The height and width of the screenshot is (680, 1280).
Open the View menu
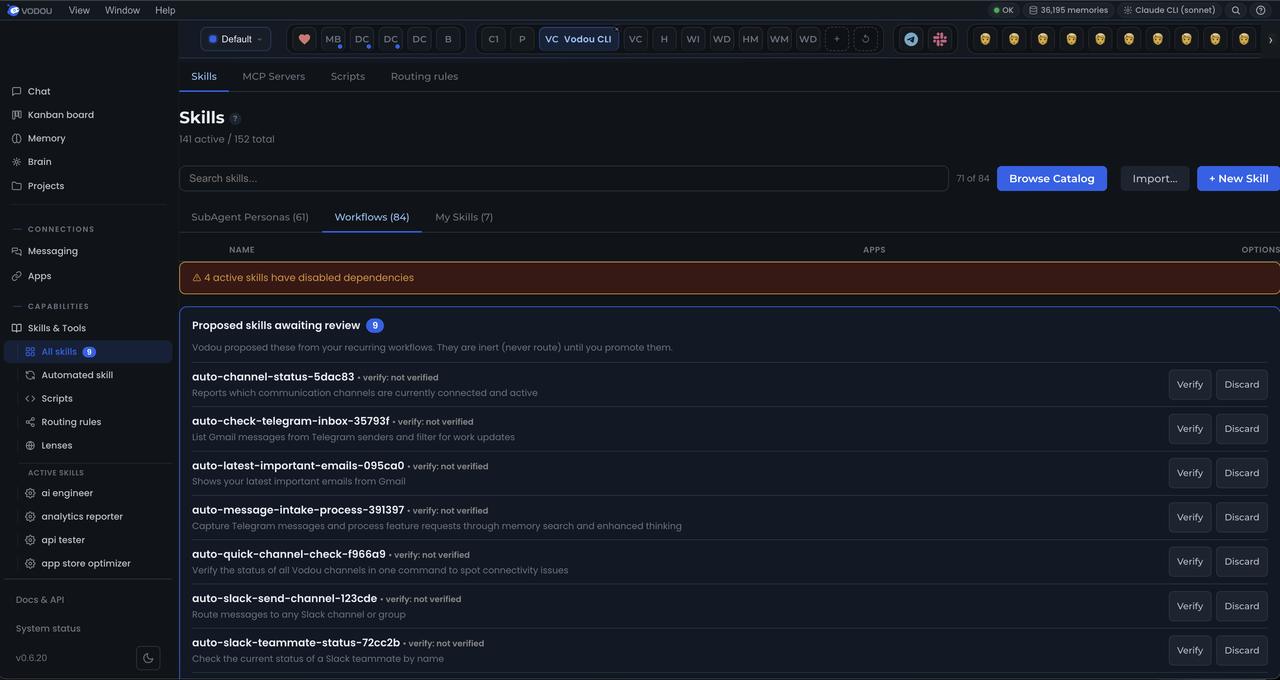[79, 10]
